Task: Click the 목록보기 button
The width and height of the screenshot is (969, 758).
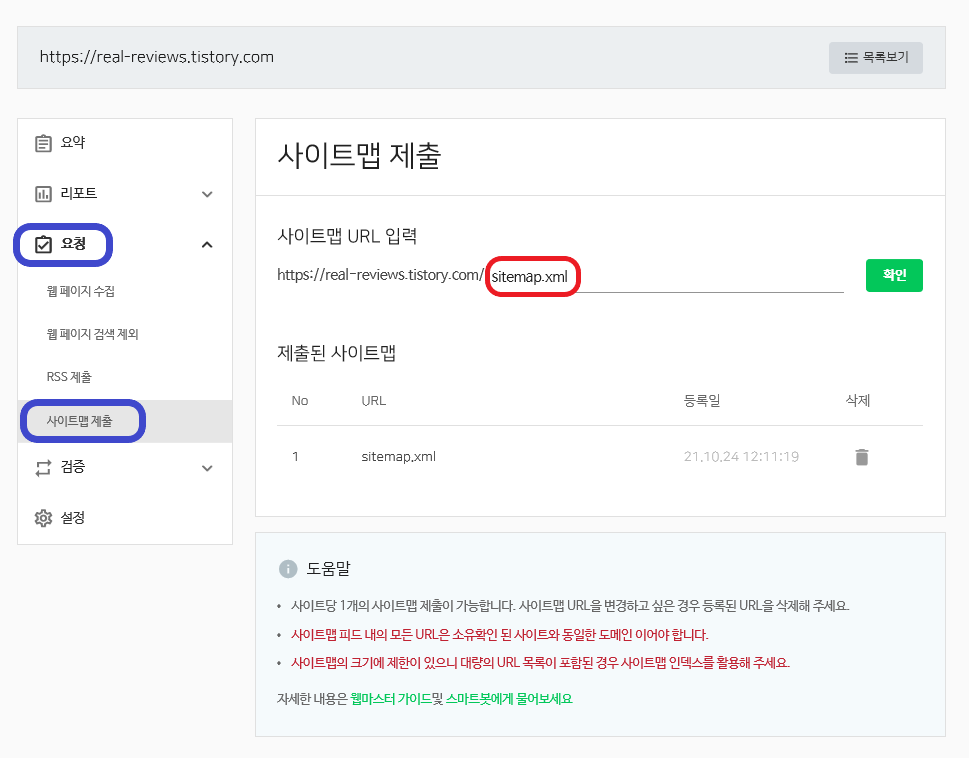Action: [876, 57]
